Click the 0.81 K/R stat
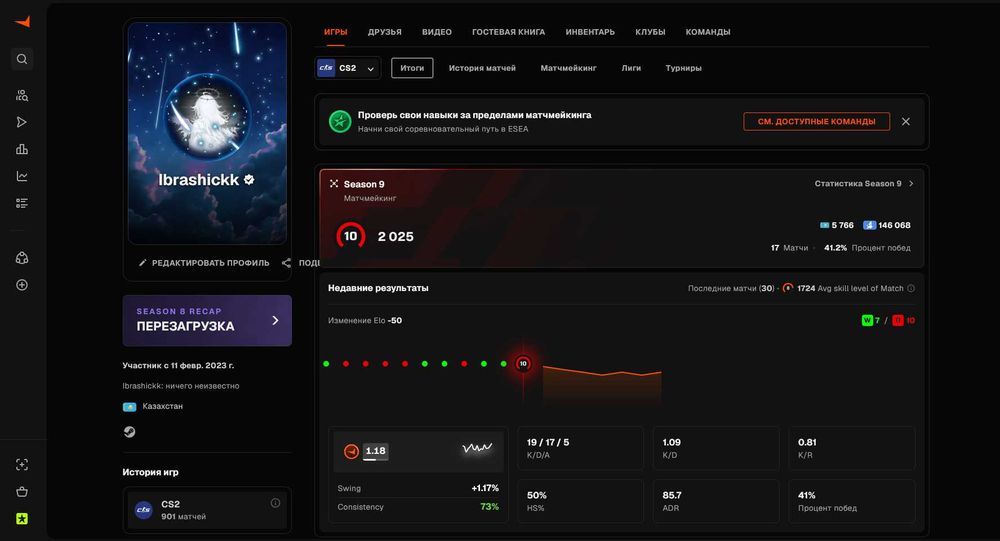Viewport: 1000px width, 541px height. point(851,448)
